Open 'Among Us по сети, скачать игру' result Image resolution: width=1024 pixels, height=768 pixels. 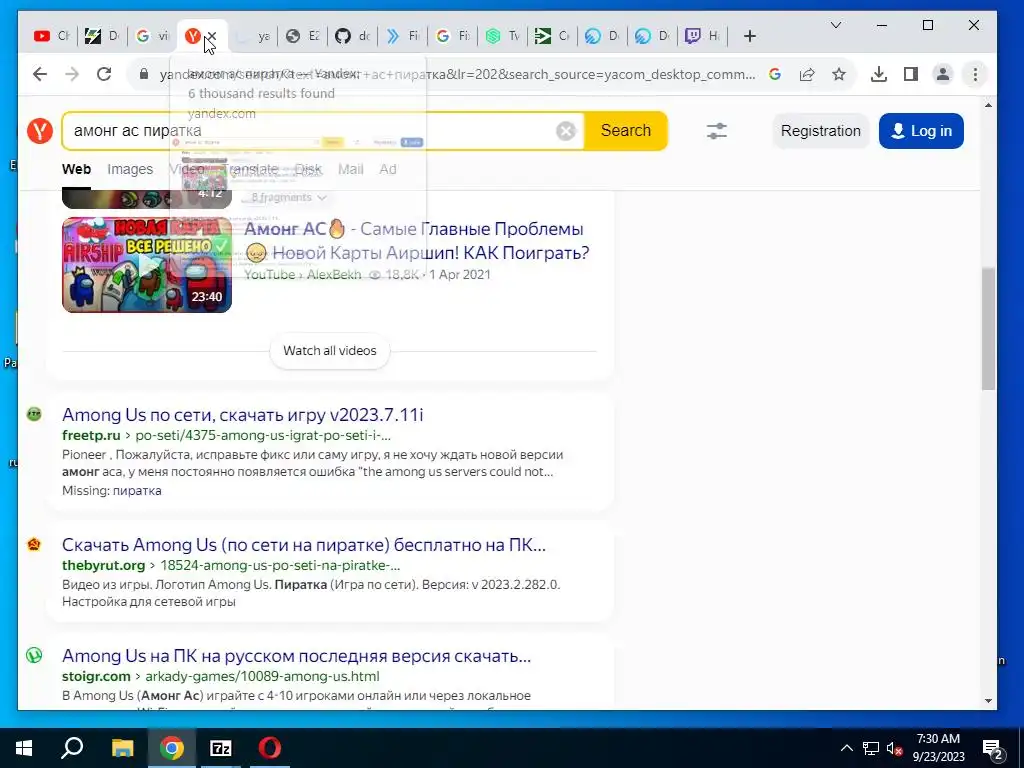[x=243, y=415]
